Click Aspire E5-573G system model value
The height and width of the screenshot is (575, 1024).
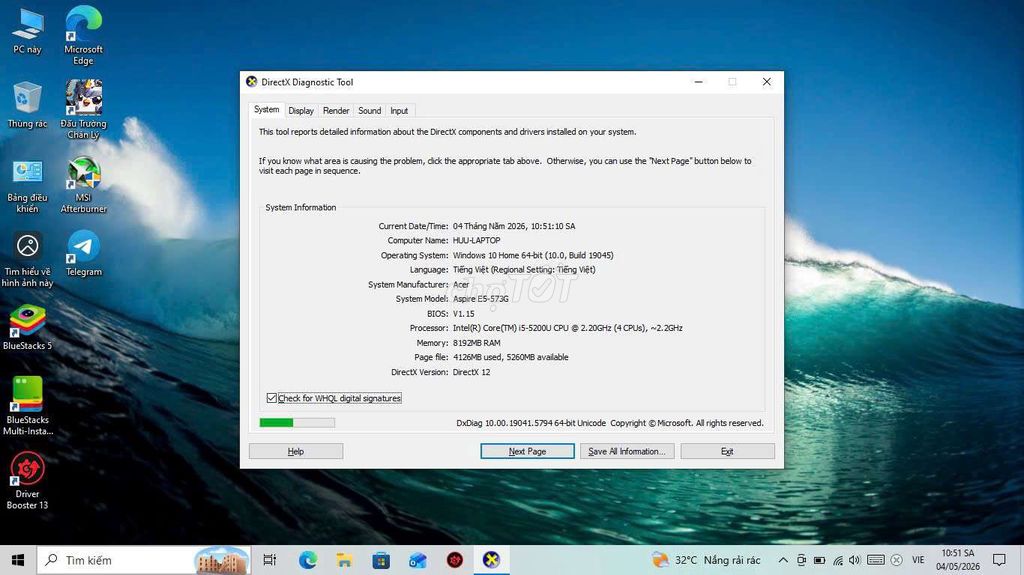tap(481, 299)
